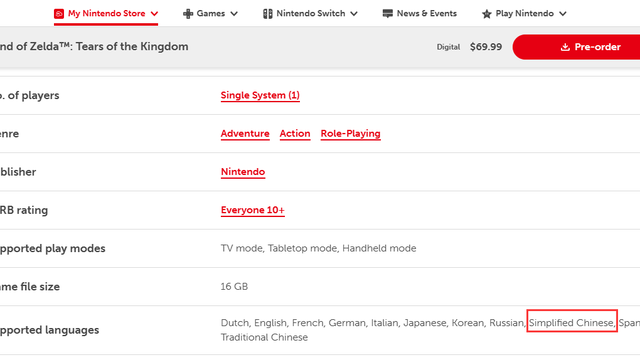
Task: Click the English language entry
Action: (270, 323)
